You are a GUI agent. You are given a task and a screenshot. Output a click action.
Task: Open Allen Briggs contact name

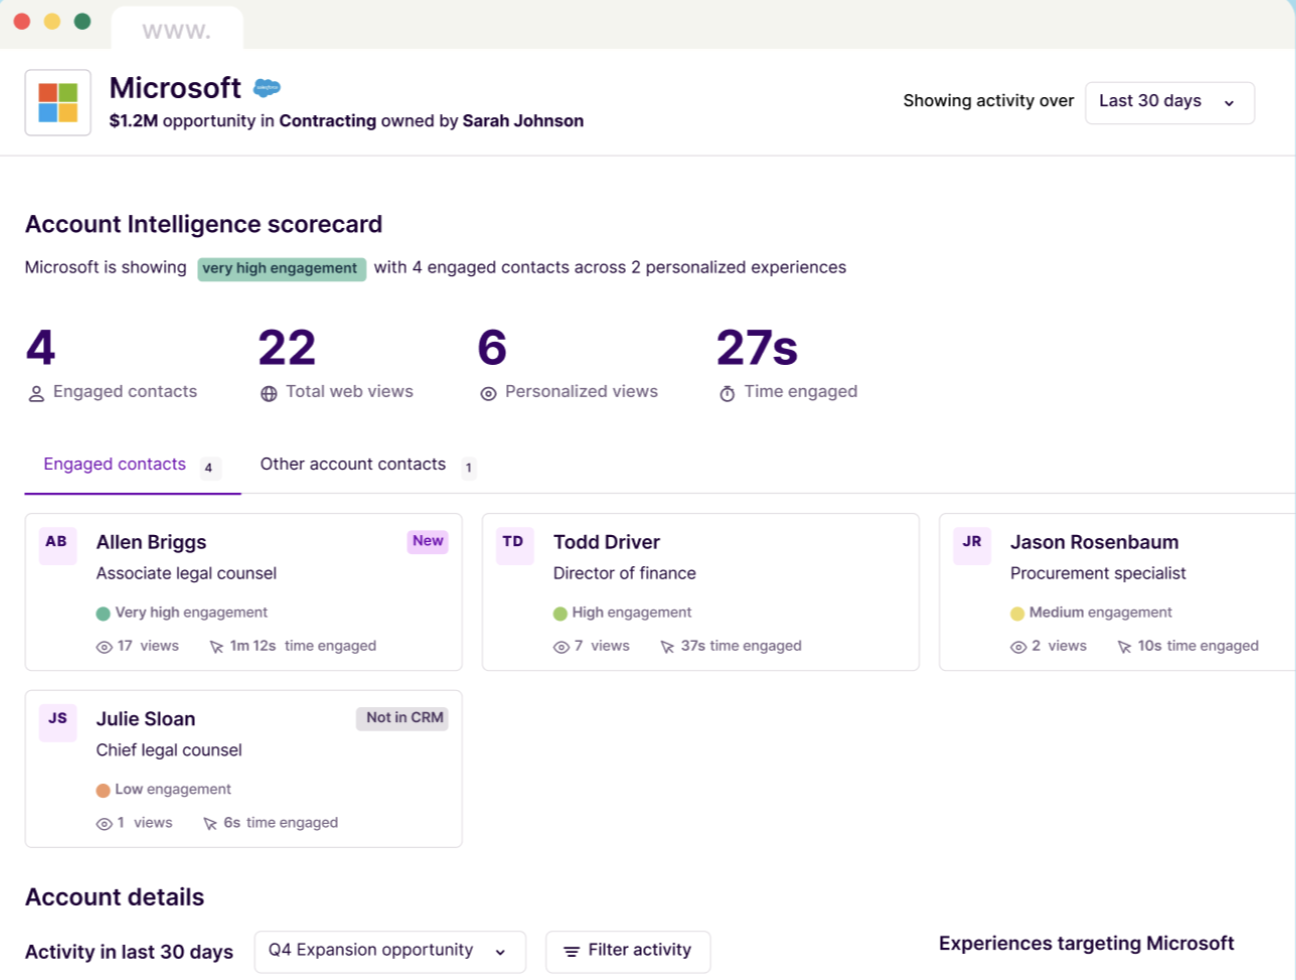pyautogui.click(x=151, y=542)
